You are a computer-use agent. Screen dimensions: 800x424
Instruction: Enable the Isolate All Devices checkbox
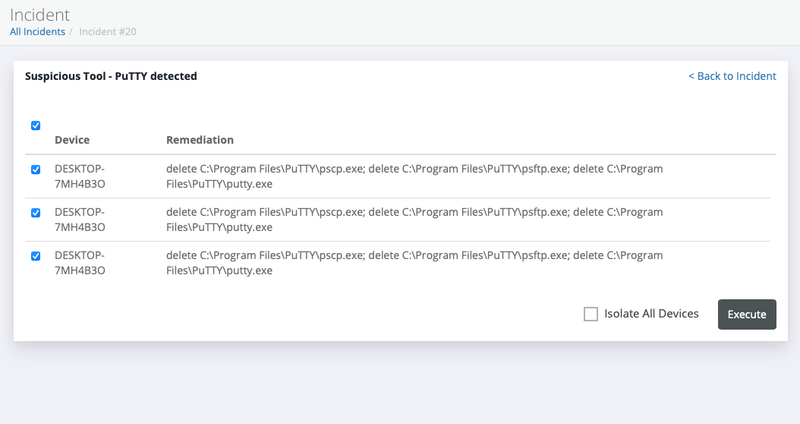pyautogui.click(x=591, y=314)
